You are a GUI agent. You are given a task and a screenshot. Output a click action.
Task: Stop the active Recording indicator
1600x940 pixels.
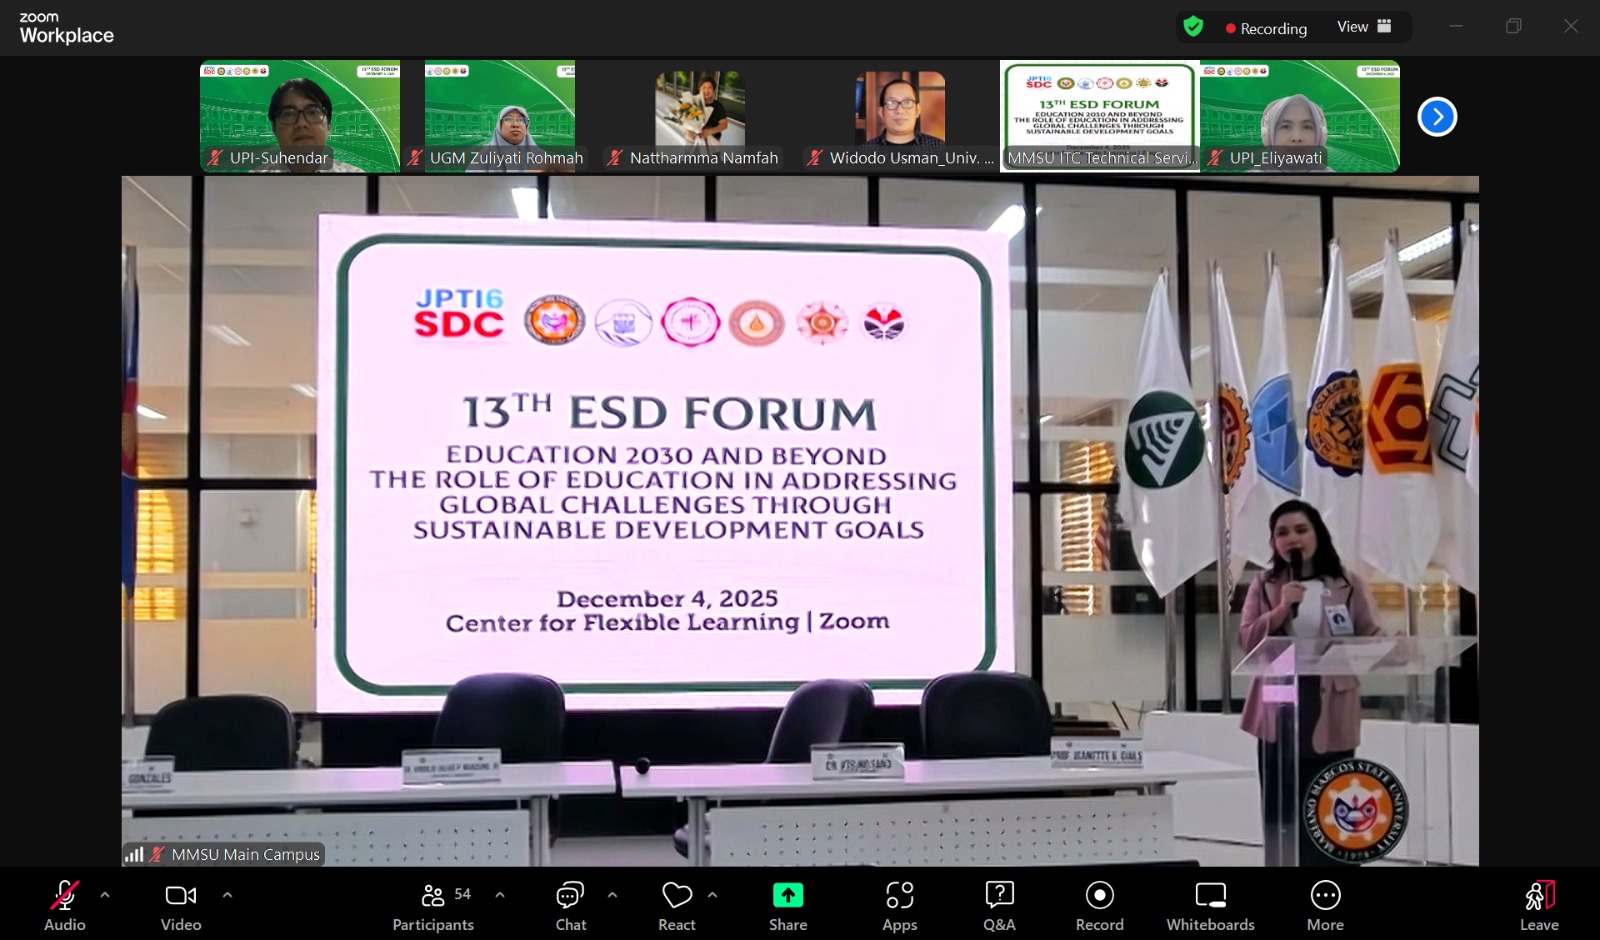1268,28
